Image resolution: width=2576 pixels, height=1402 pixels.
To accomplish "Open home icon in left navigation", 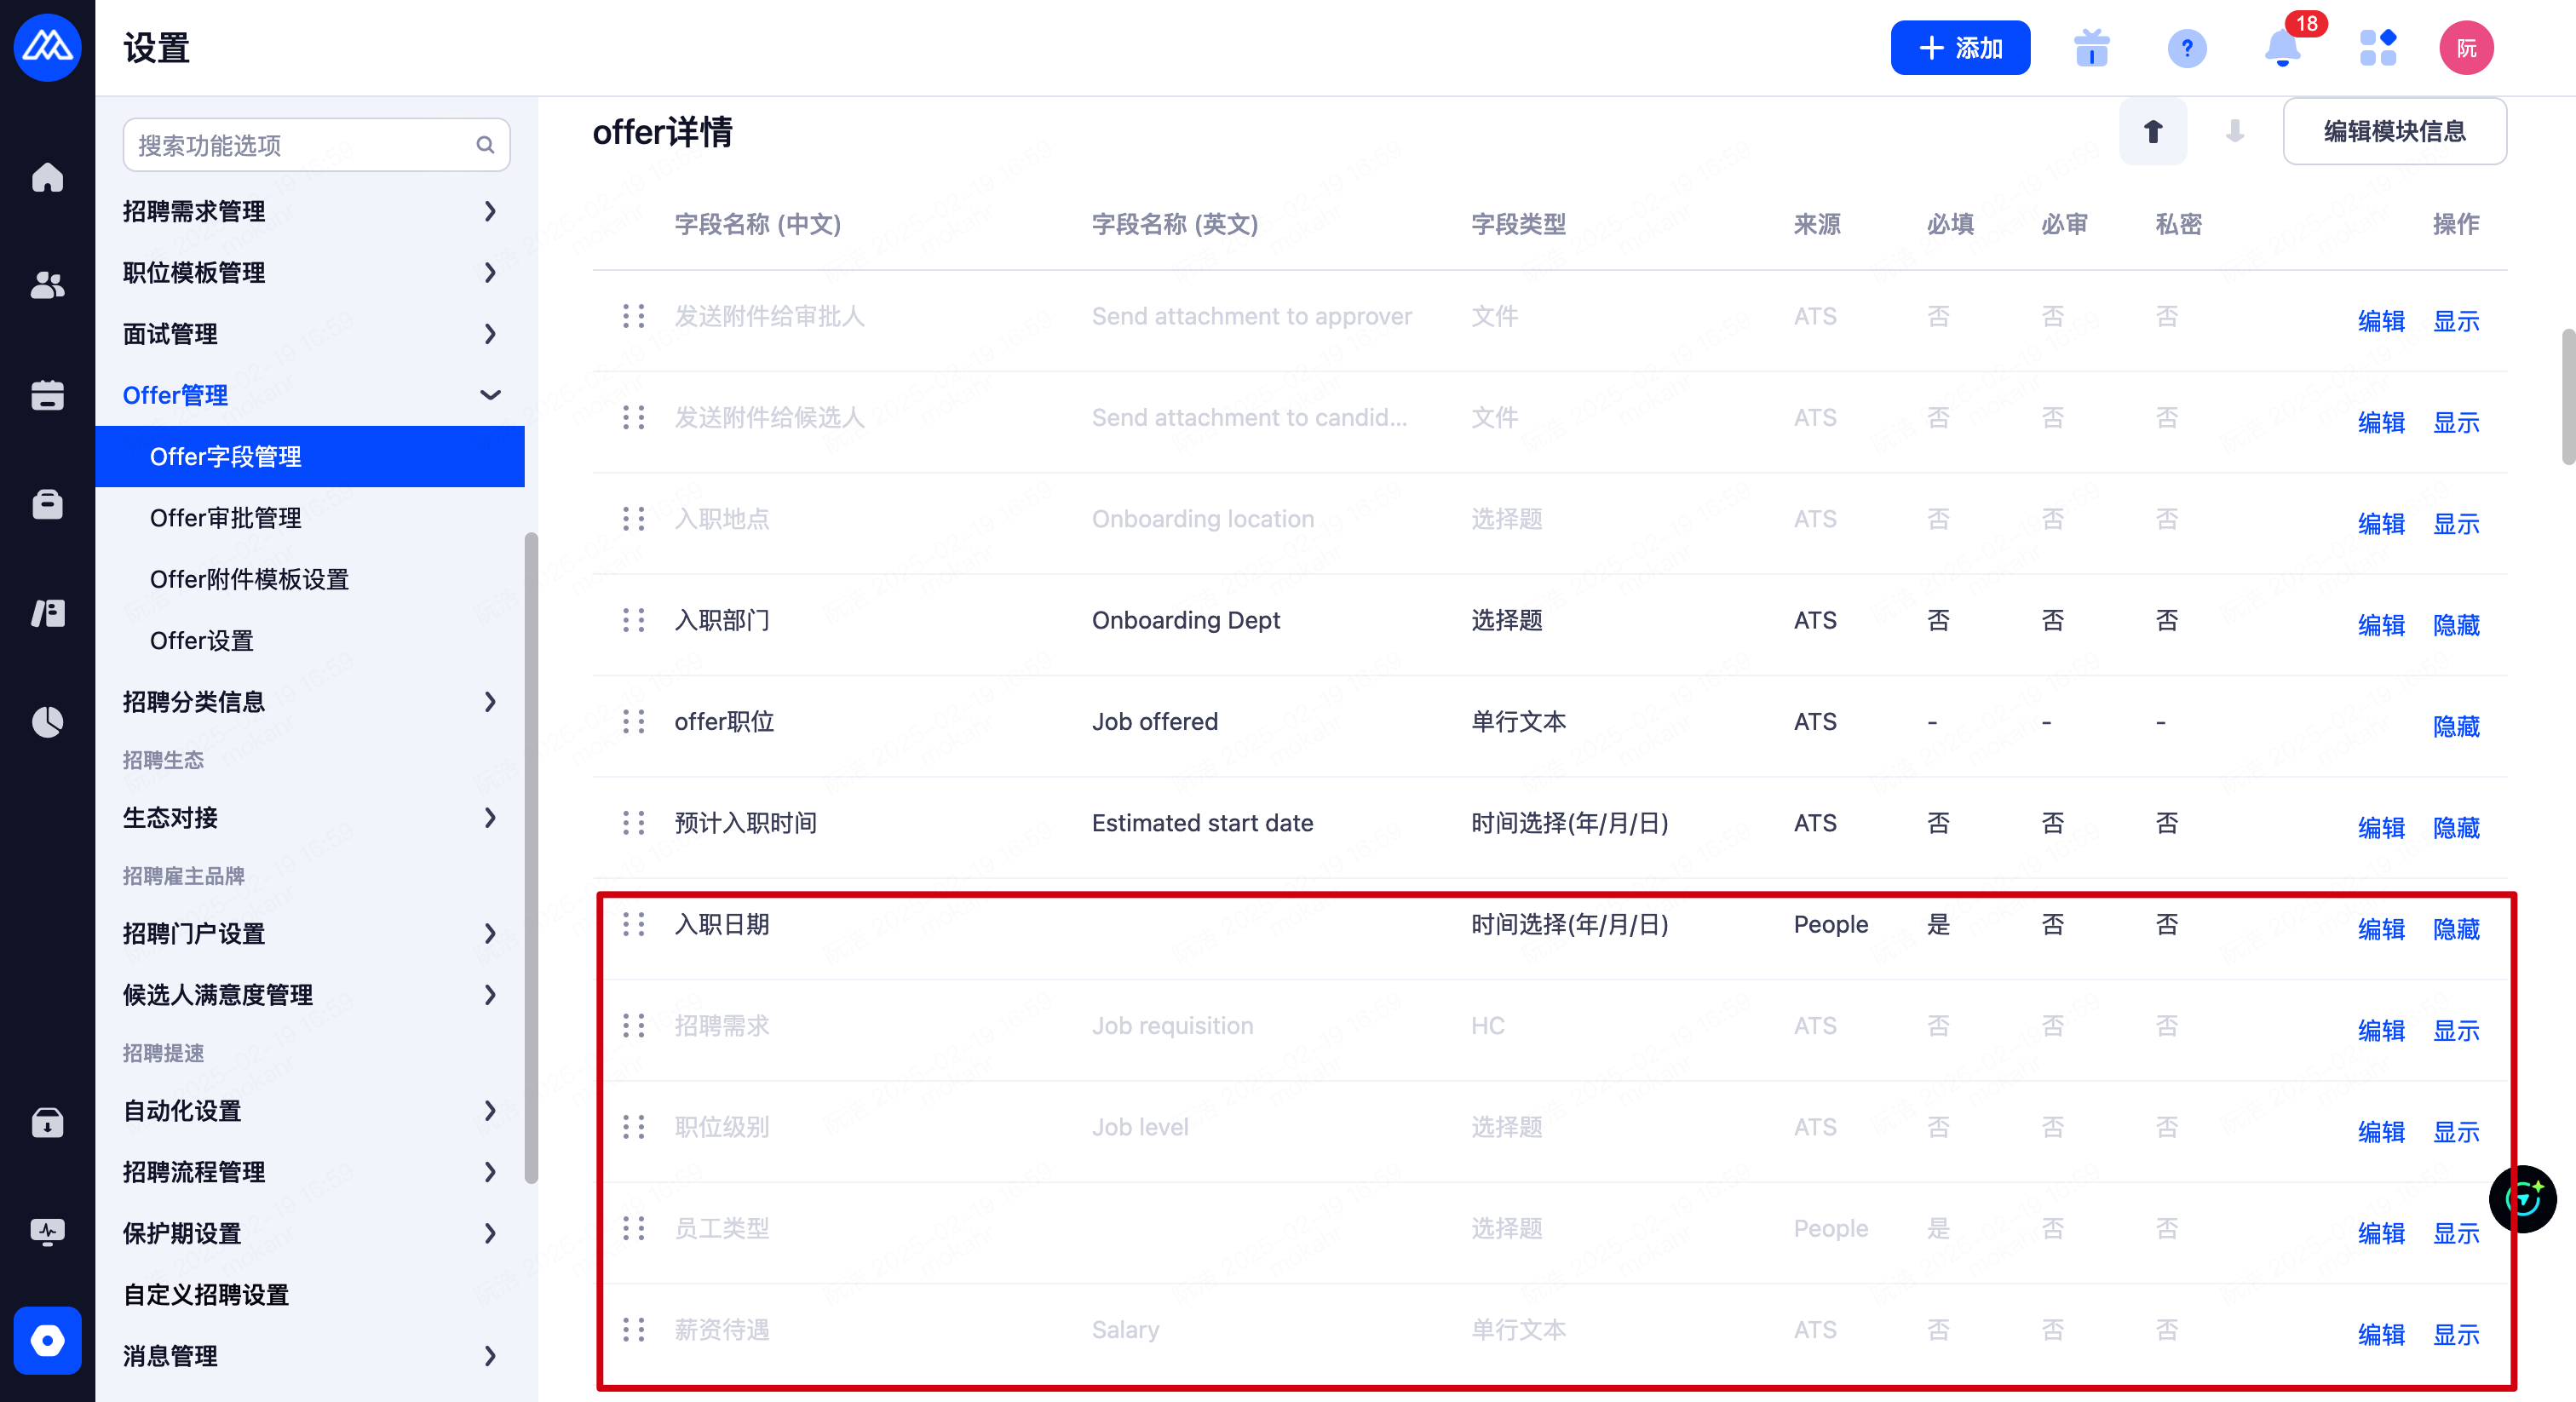I will (47, 178).
